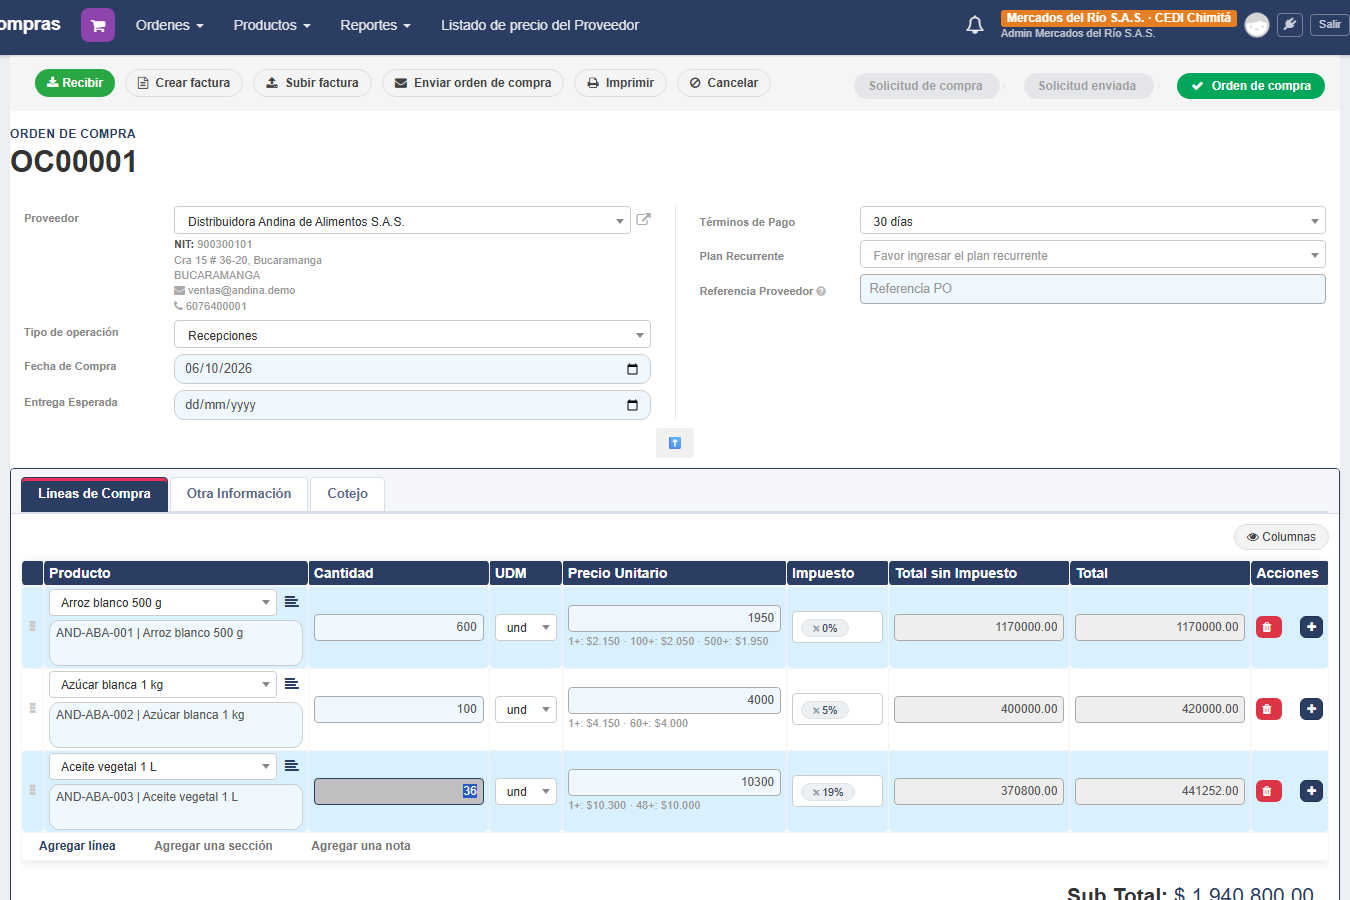1350x900 pixels.
Task: Click the green Recibir button
Action: pos(75,83)
